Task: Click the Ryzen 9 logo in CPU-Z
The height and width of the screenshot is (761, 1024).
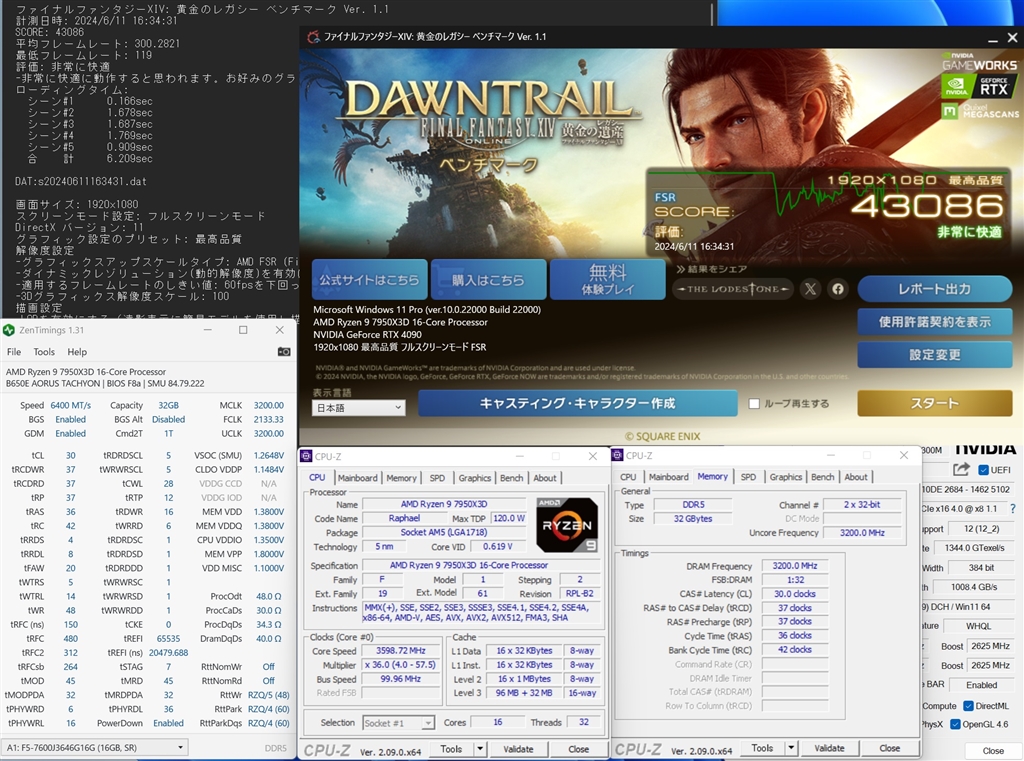Action: pos(566,525)
